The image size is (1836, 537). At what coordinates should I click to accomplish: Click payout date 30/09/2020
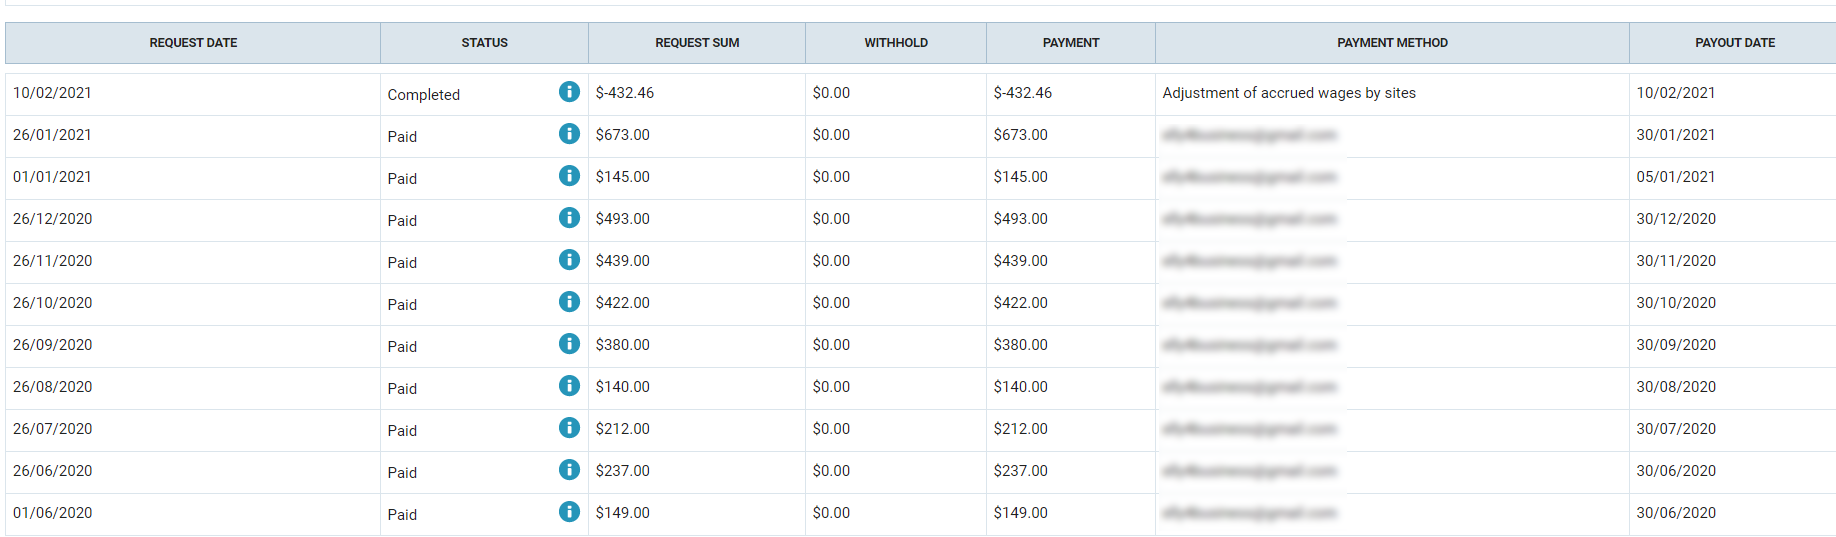(1676, 345)
